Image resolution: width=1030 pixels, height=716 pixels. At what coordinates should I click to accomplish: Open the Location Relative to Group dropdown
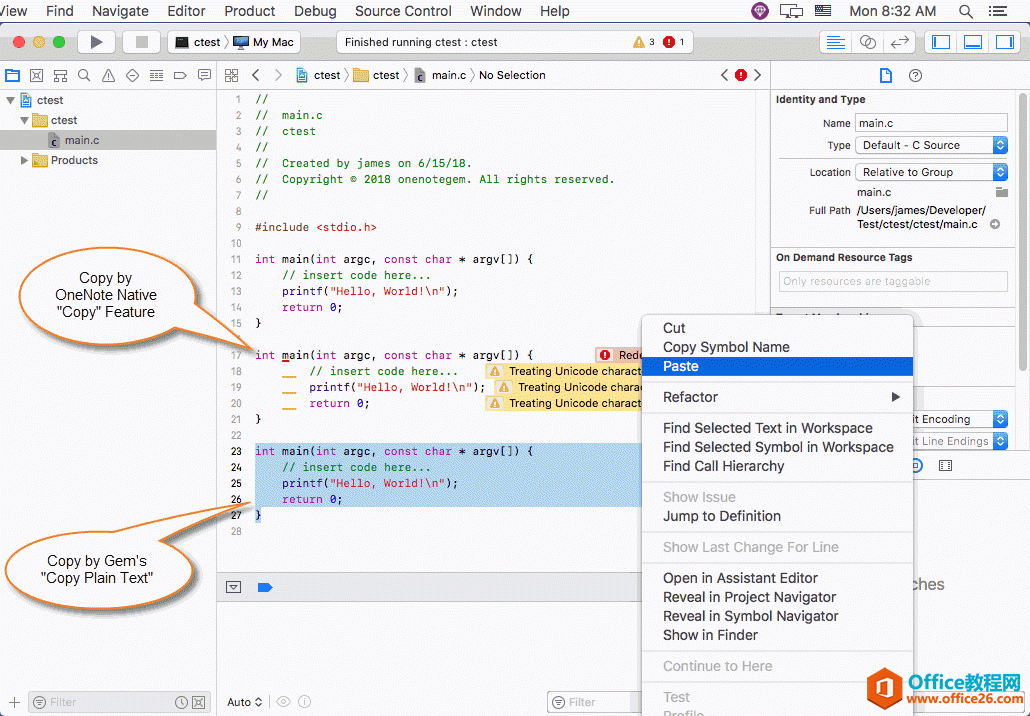pyautogui.click(x=931, y=172)
